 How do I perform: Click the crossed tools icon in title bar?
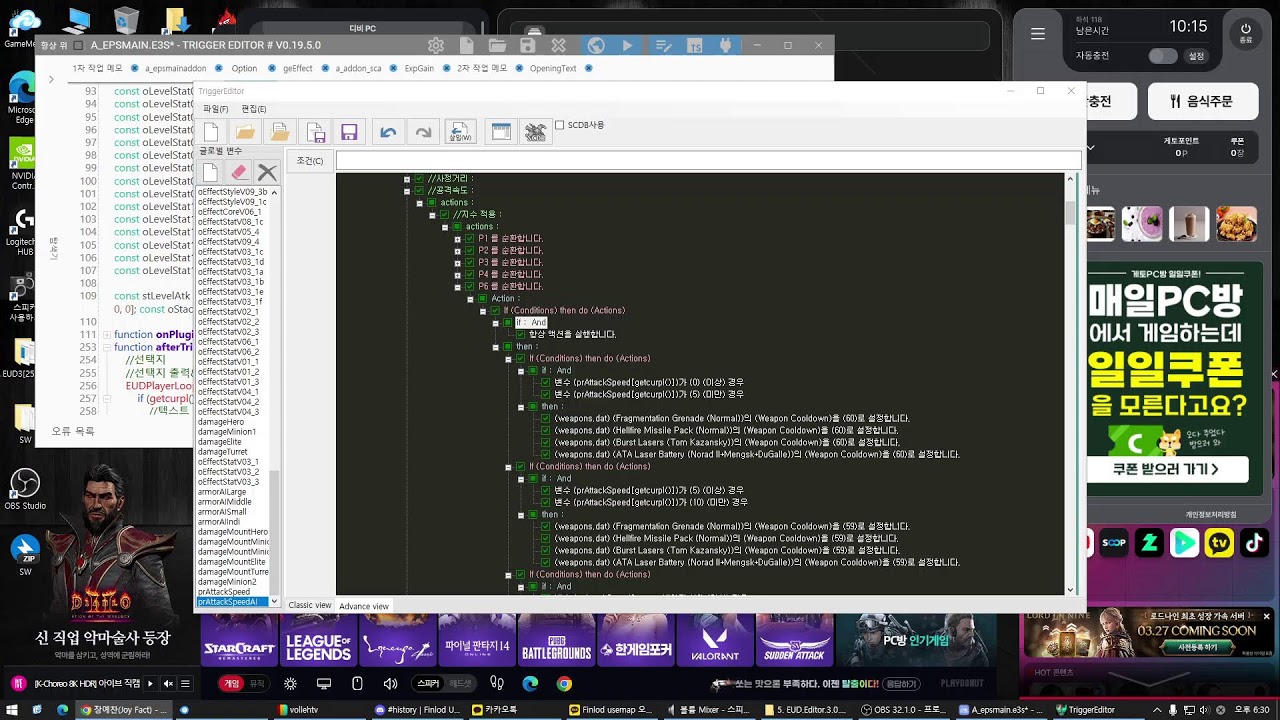point(559,45)
